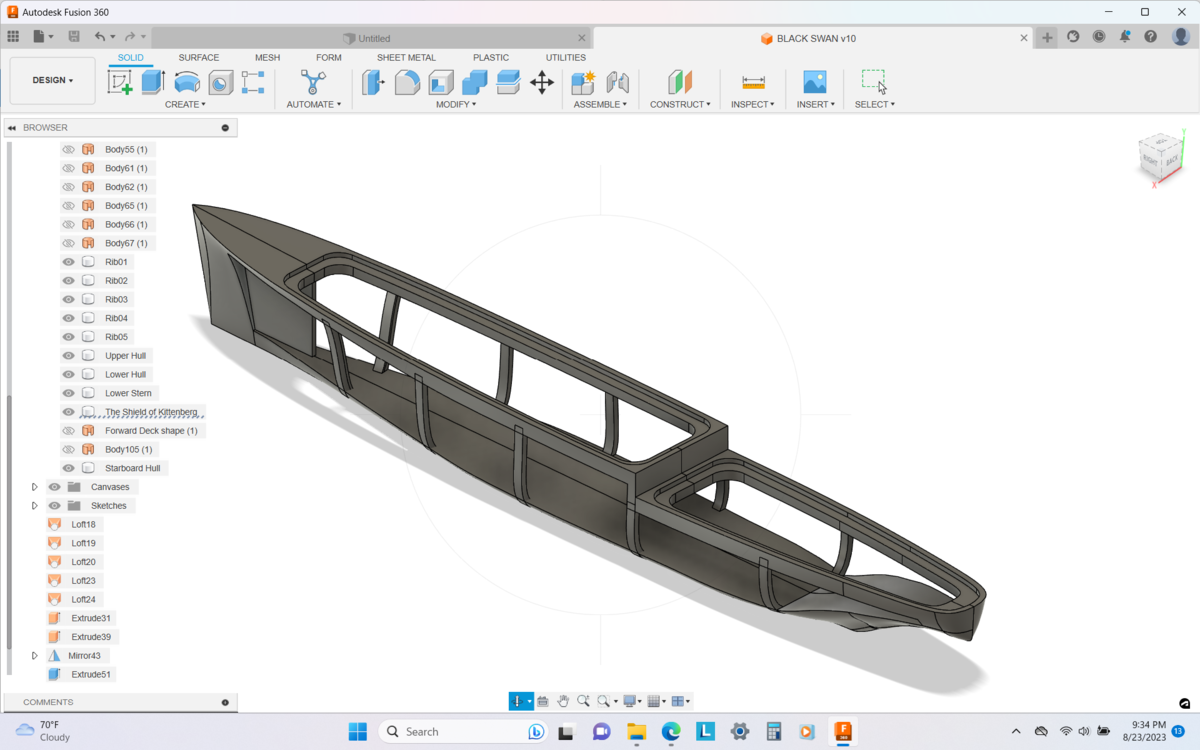Hide the Starboard Hull body
Image resolution: width=1200 pixels, height=750 pixels.
(x=69, y=468)
